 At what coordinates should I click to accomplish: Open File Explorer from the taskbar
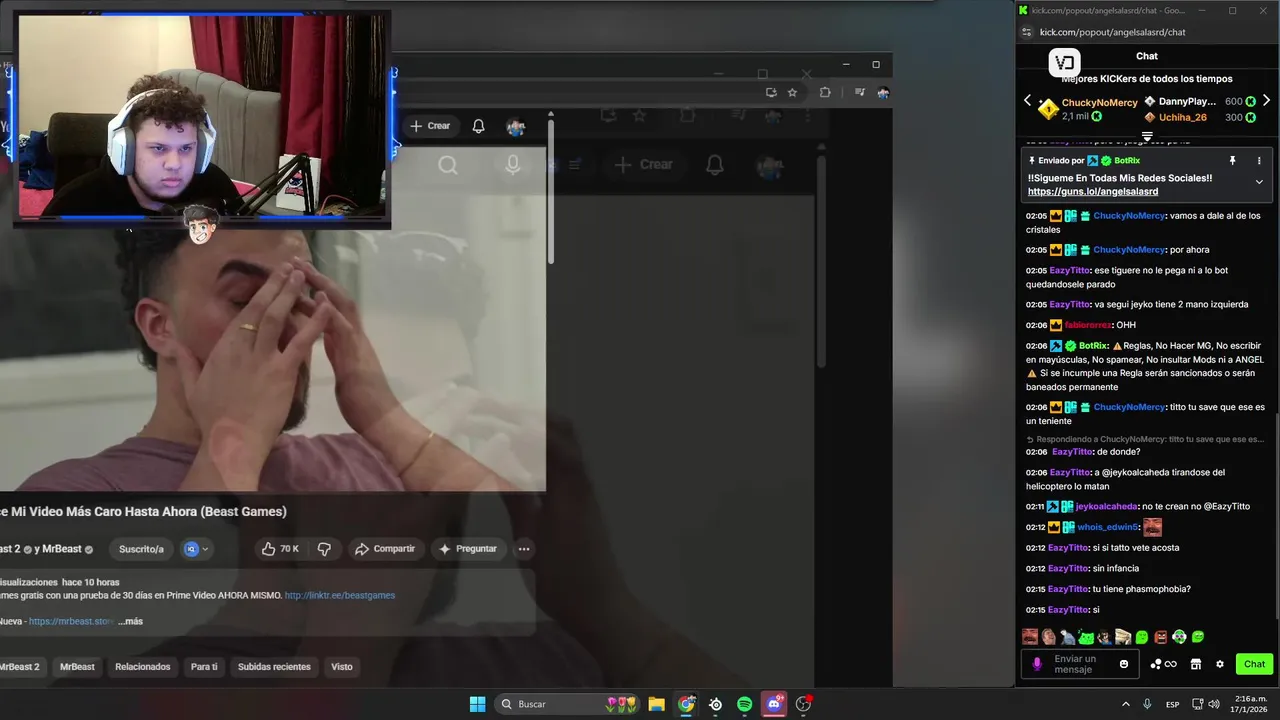click(656, 704)
